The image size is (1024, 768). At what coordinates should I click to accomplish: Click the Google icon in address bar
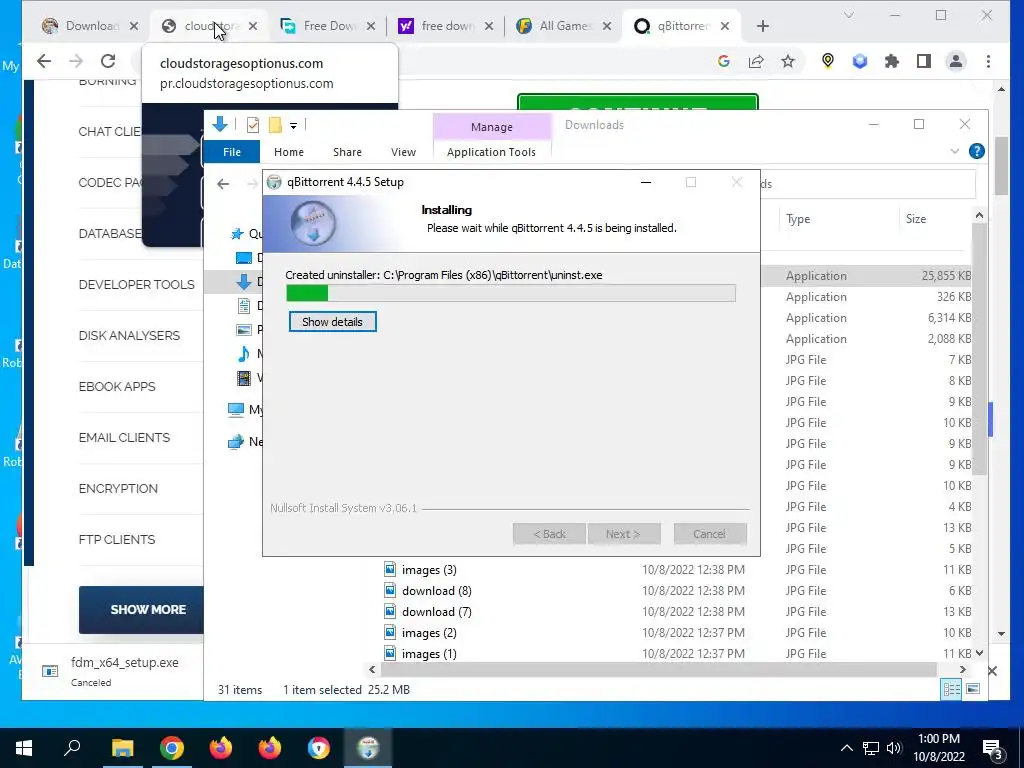[724, 61]
